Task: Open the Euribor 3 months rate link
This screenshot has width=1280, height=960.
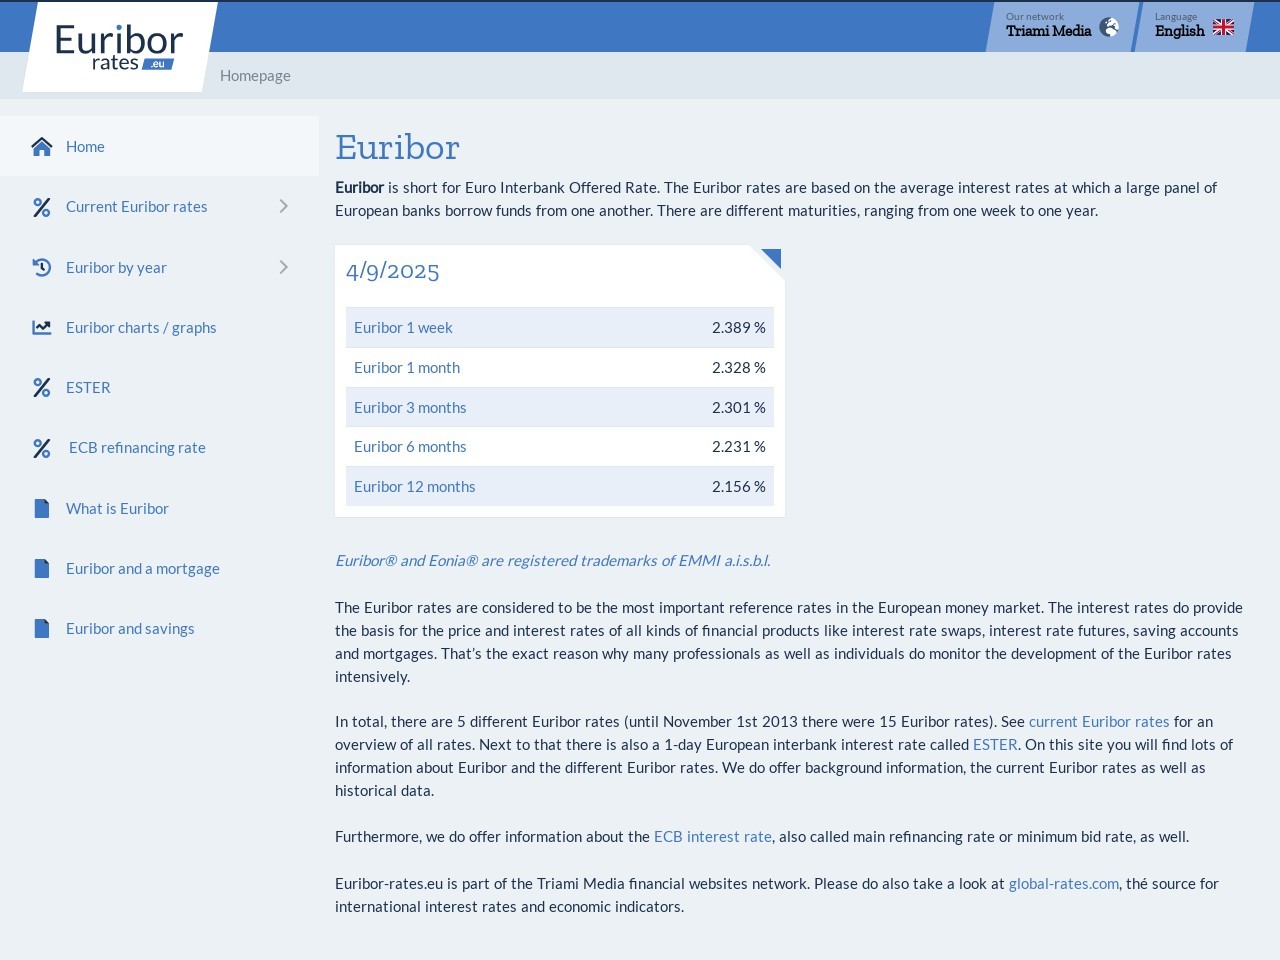Action: [x=410, y=408]
